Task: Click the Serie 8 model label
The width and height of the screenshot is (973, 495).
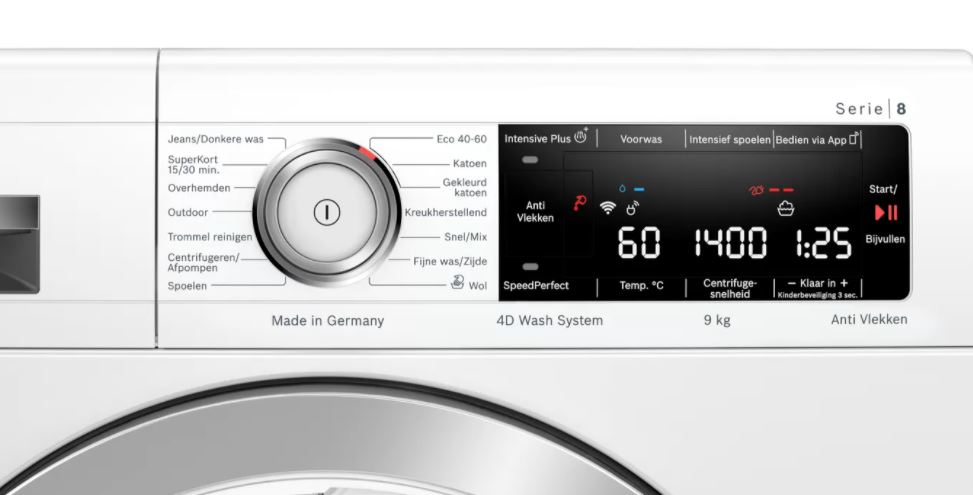Action: click(871, 109)
